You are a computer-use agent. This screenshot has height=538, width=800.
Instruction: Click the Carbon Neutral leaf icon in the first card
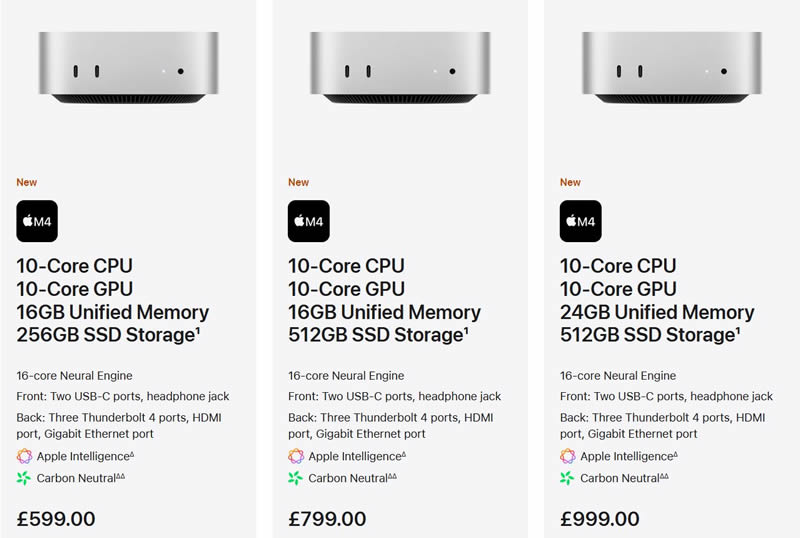(24, 478)
